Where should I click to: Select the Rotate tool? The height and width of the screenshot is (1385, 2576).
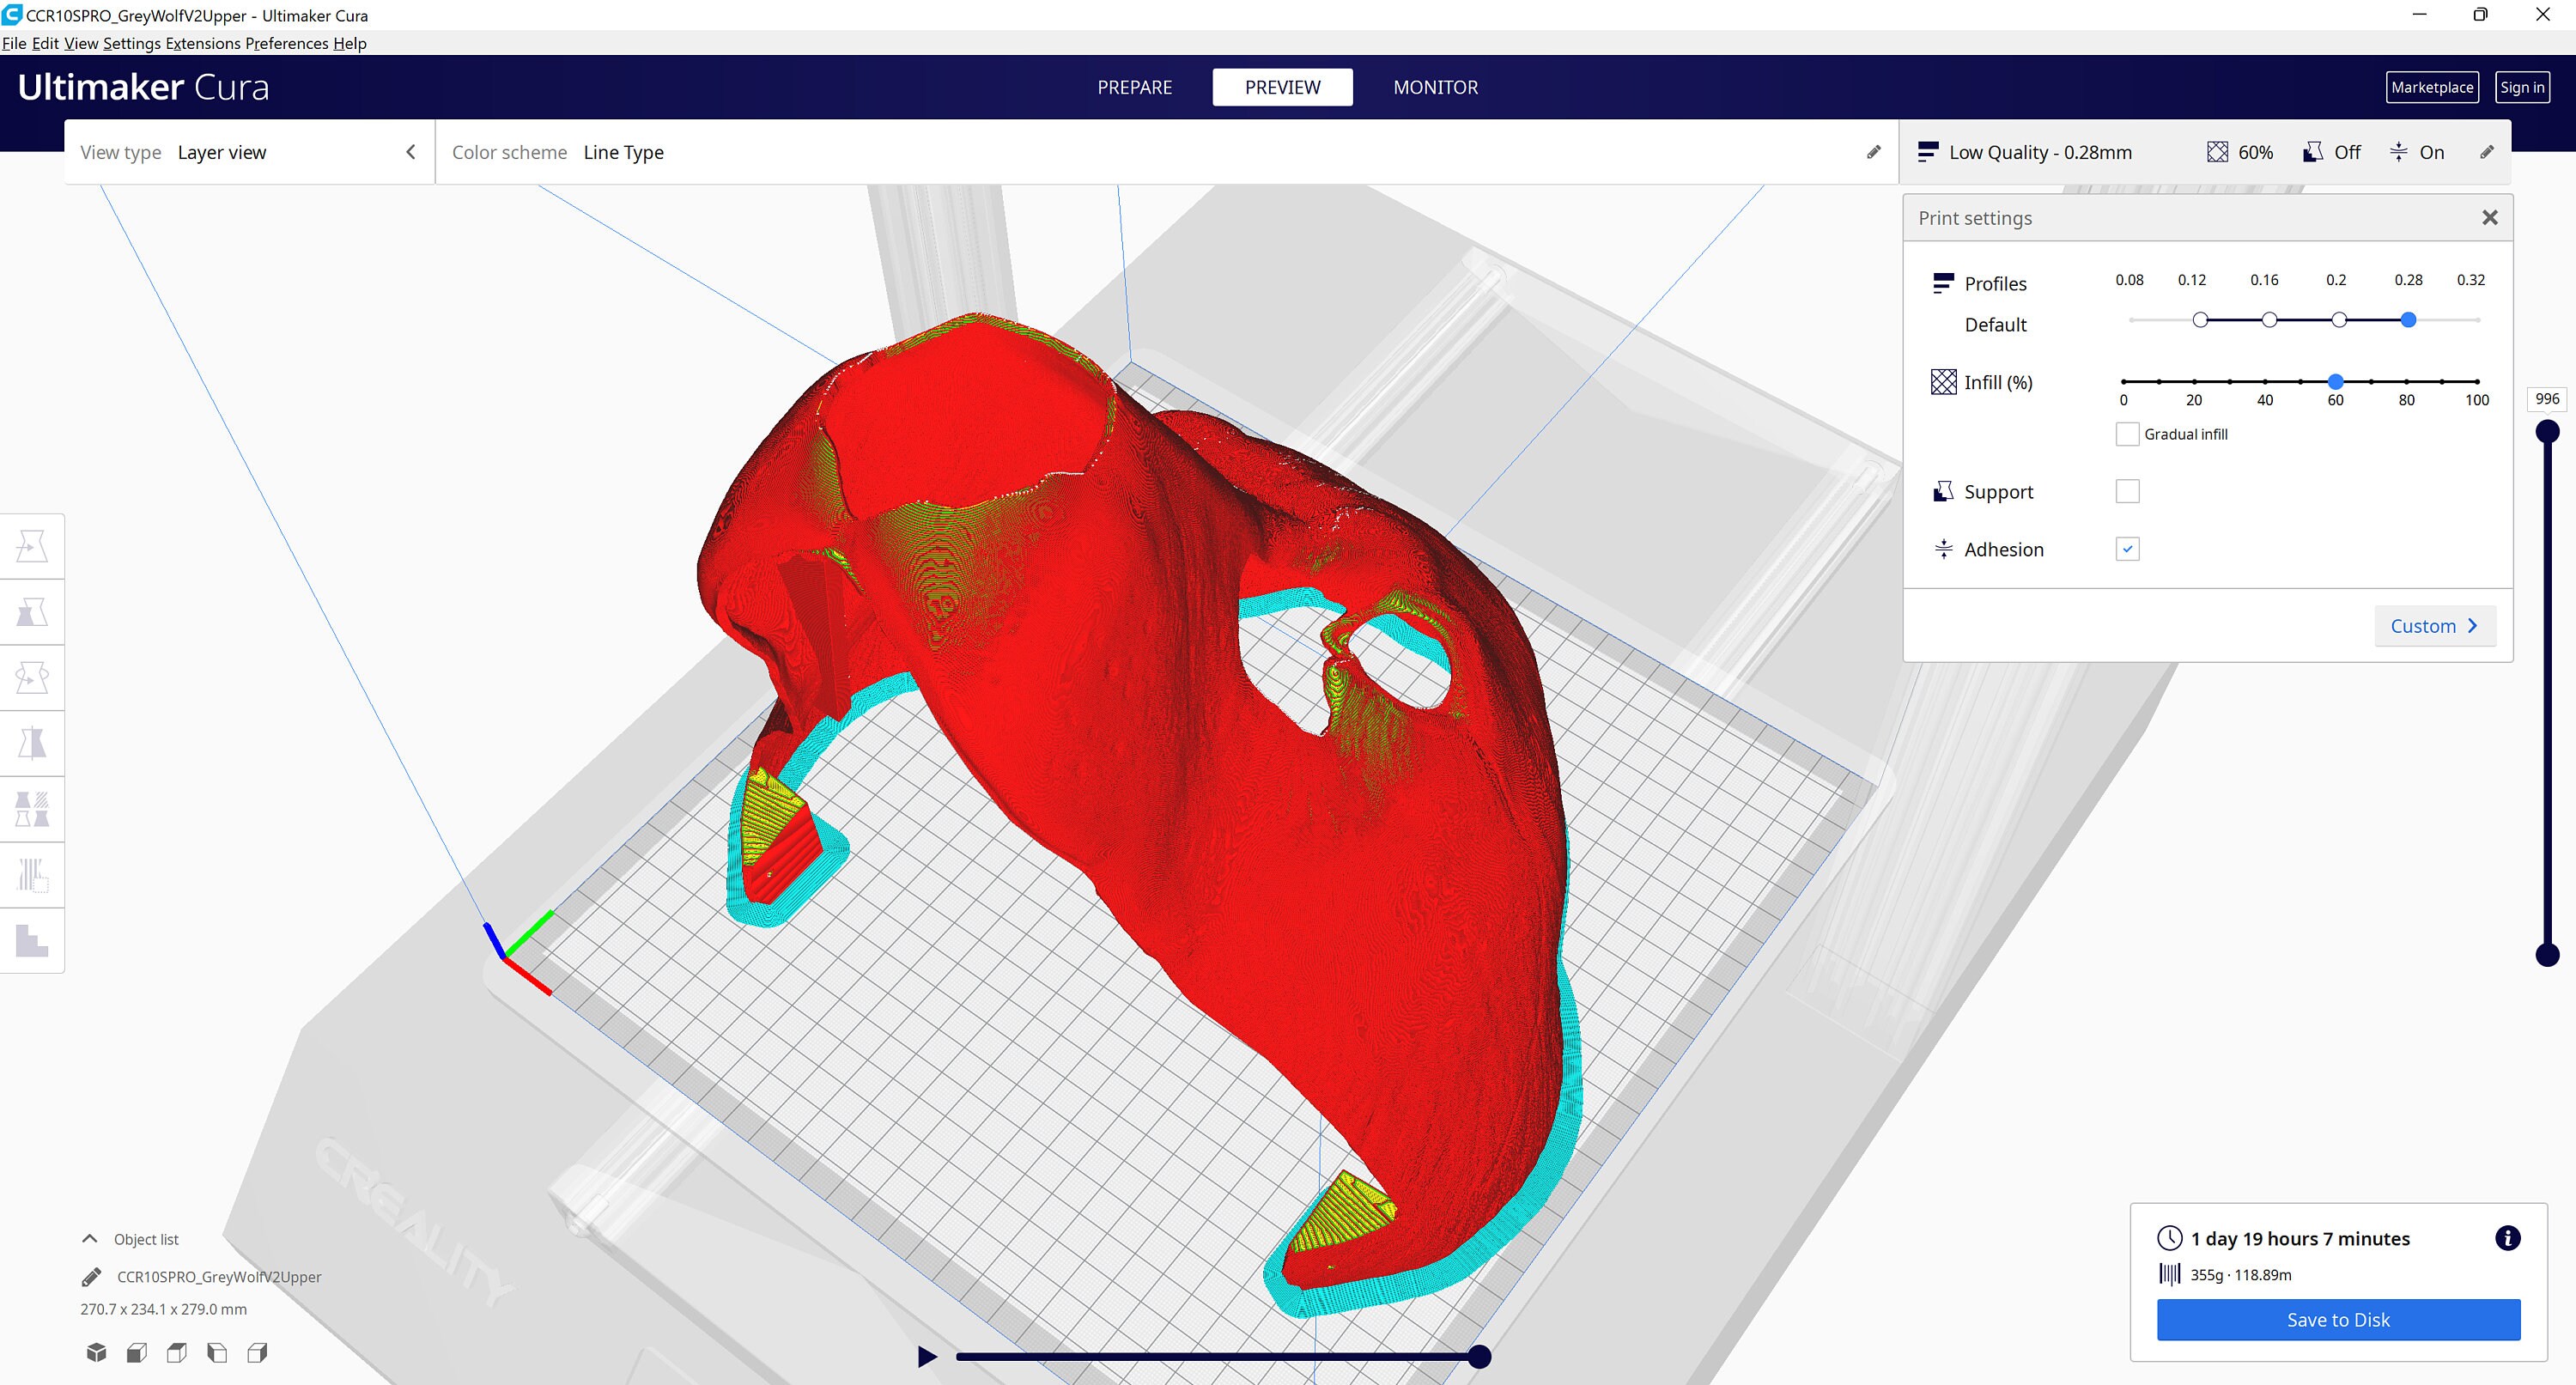33,677
